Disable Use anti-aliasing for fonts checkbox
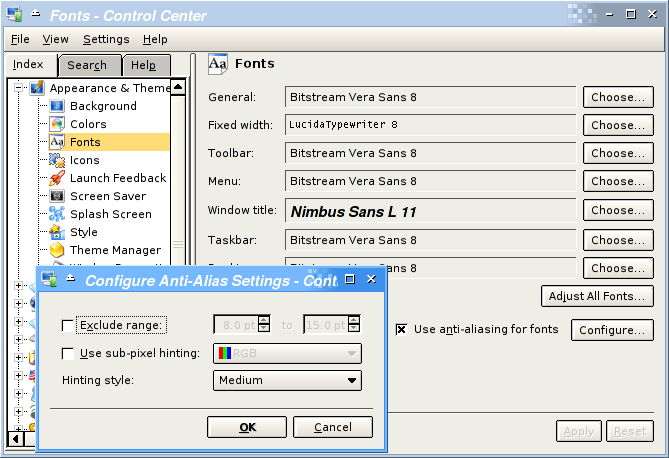 pos(402,329)
